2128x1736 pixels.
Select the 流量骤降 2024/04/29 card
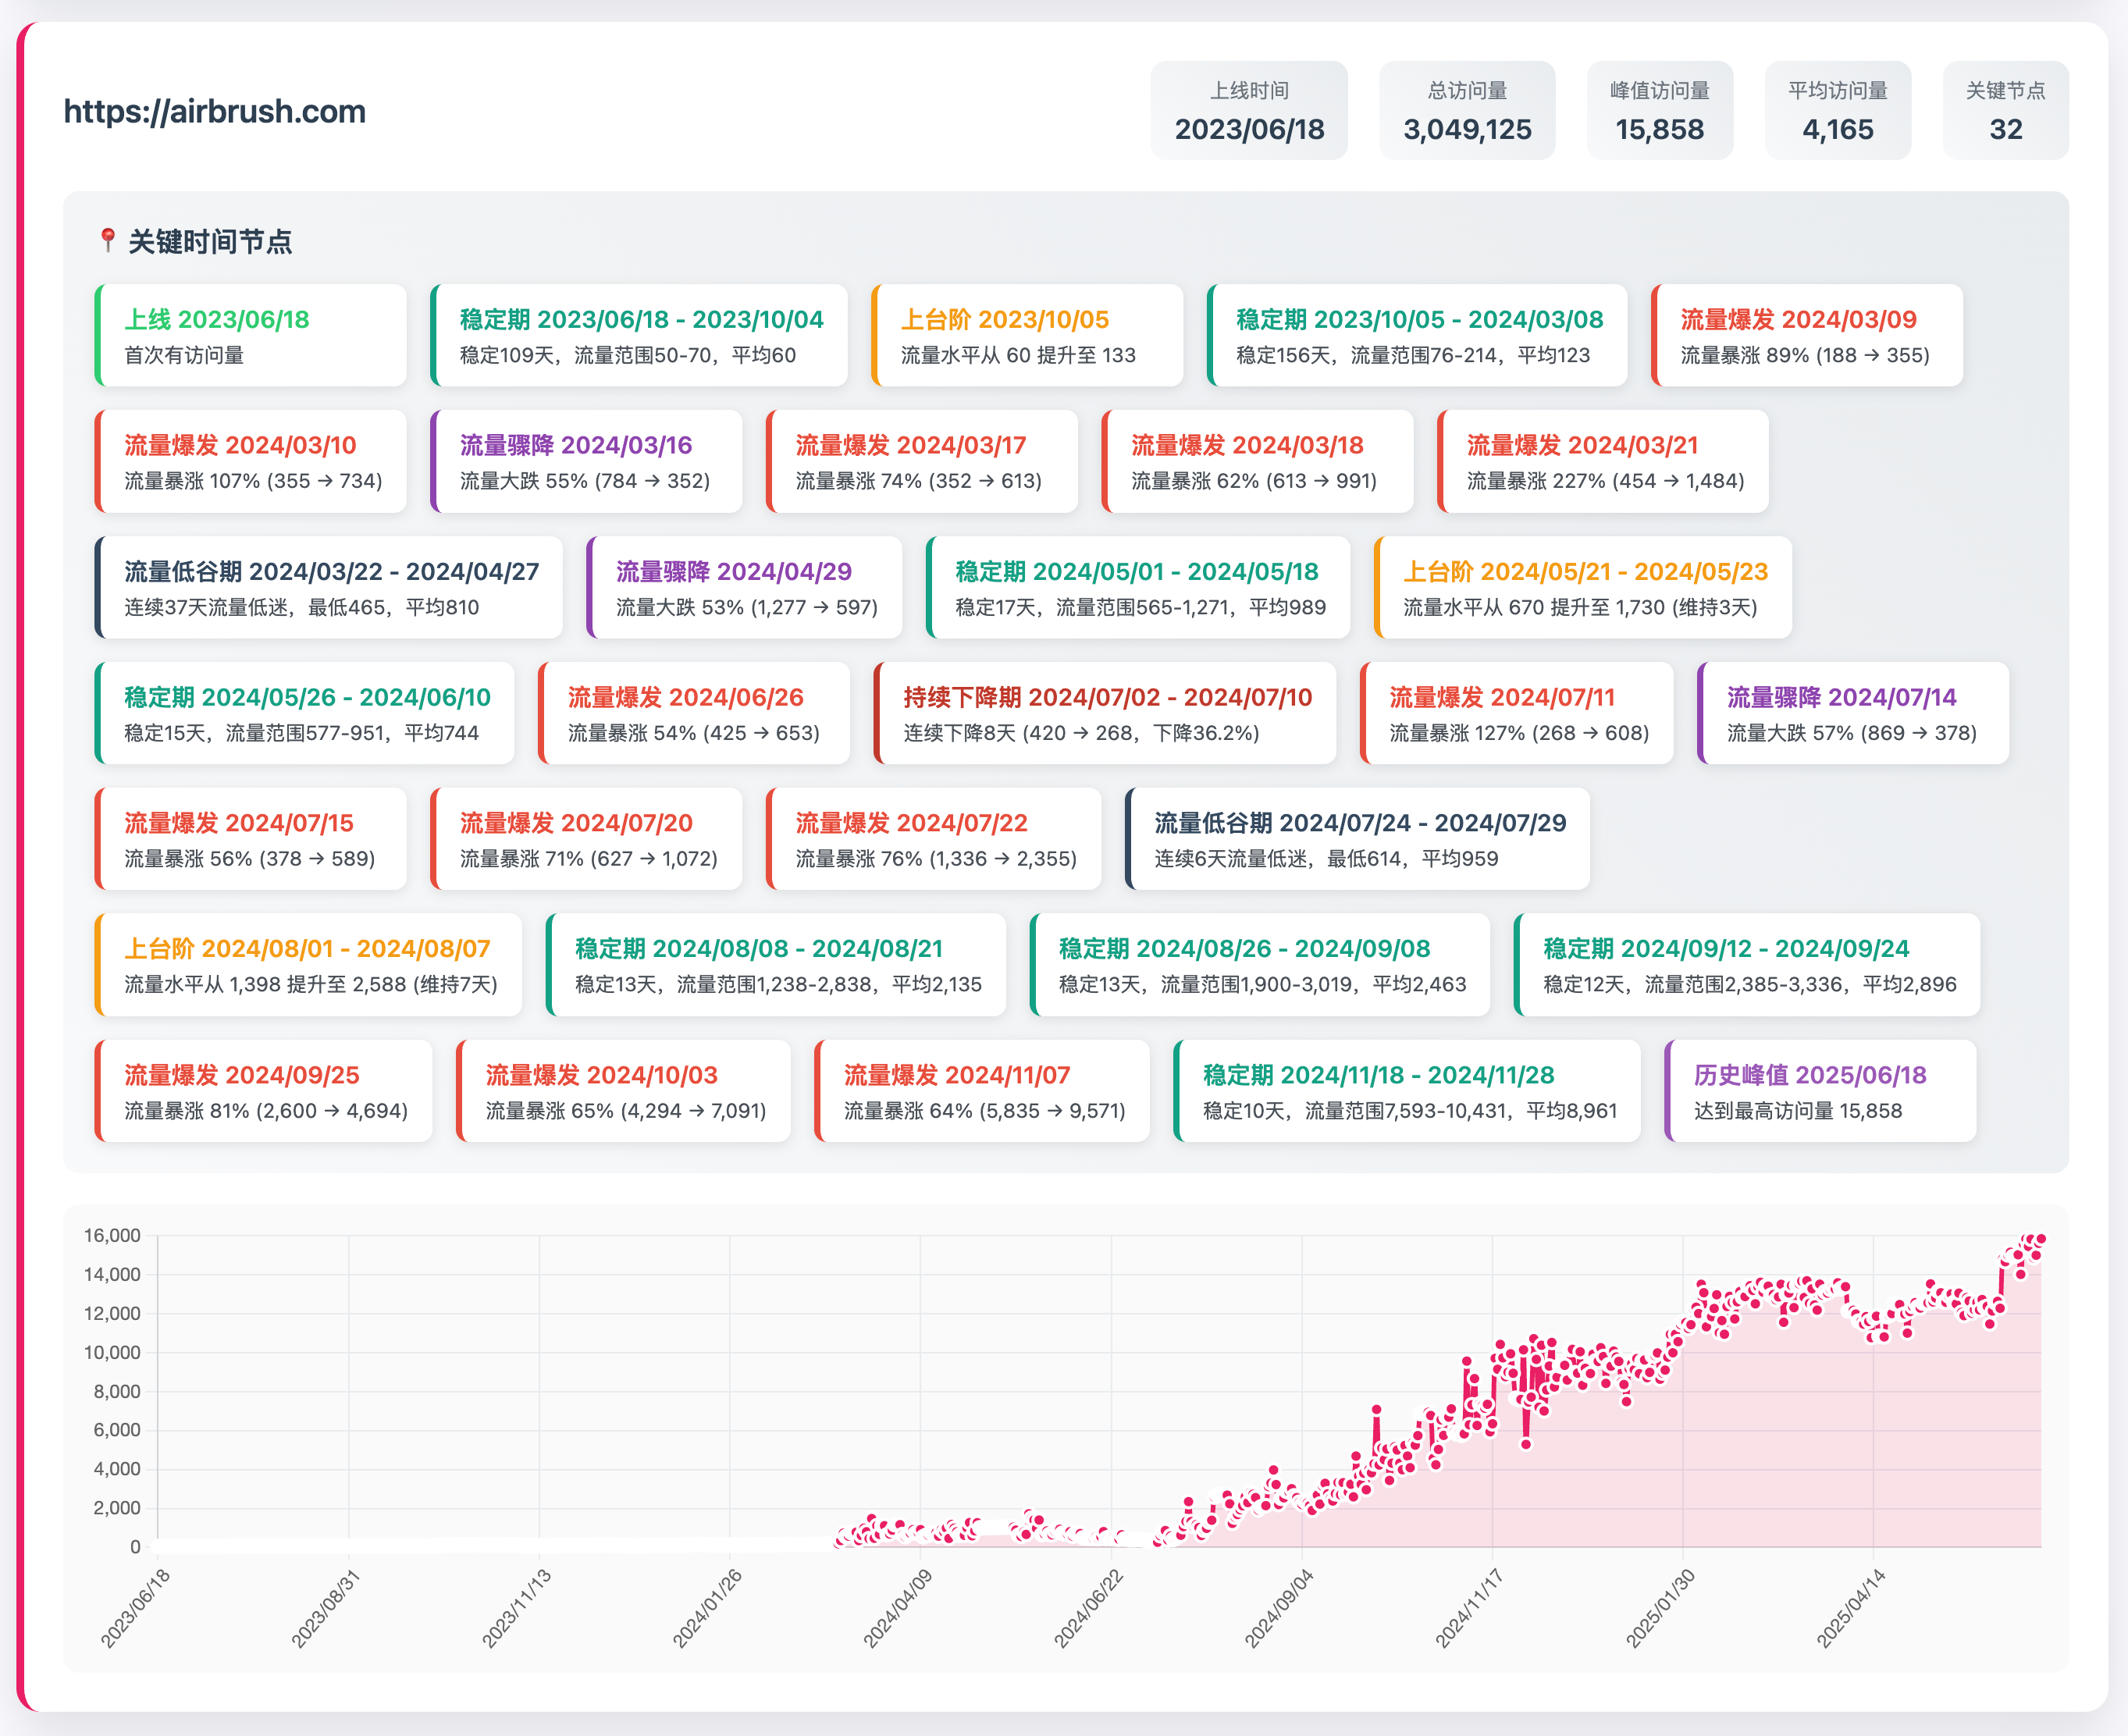click(x=745, y=587)
